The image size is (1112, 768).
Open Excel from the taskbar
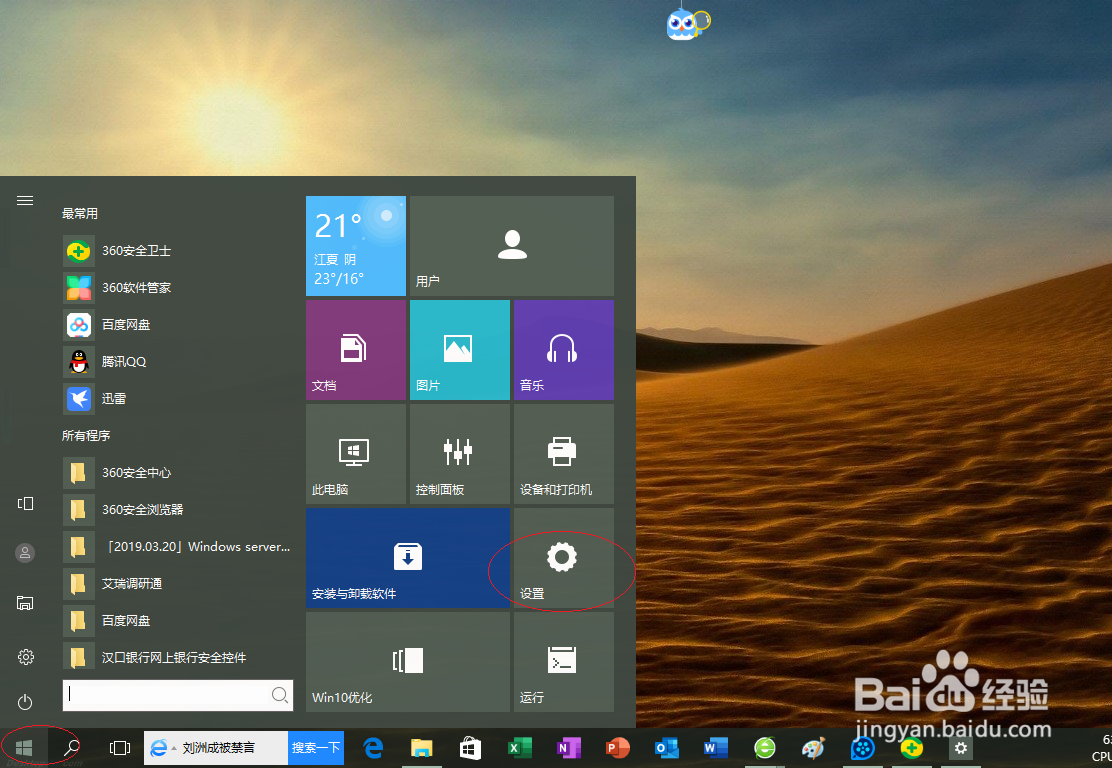click(519, 747)
